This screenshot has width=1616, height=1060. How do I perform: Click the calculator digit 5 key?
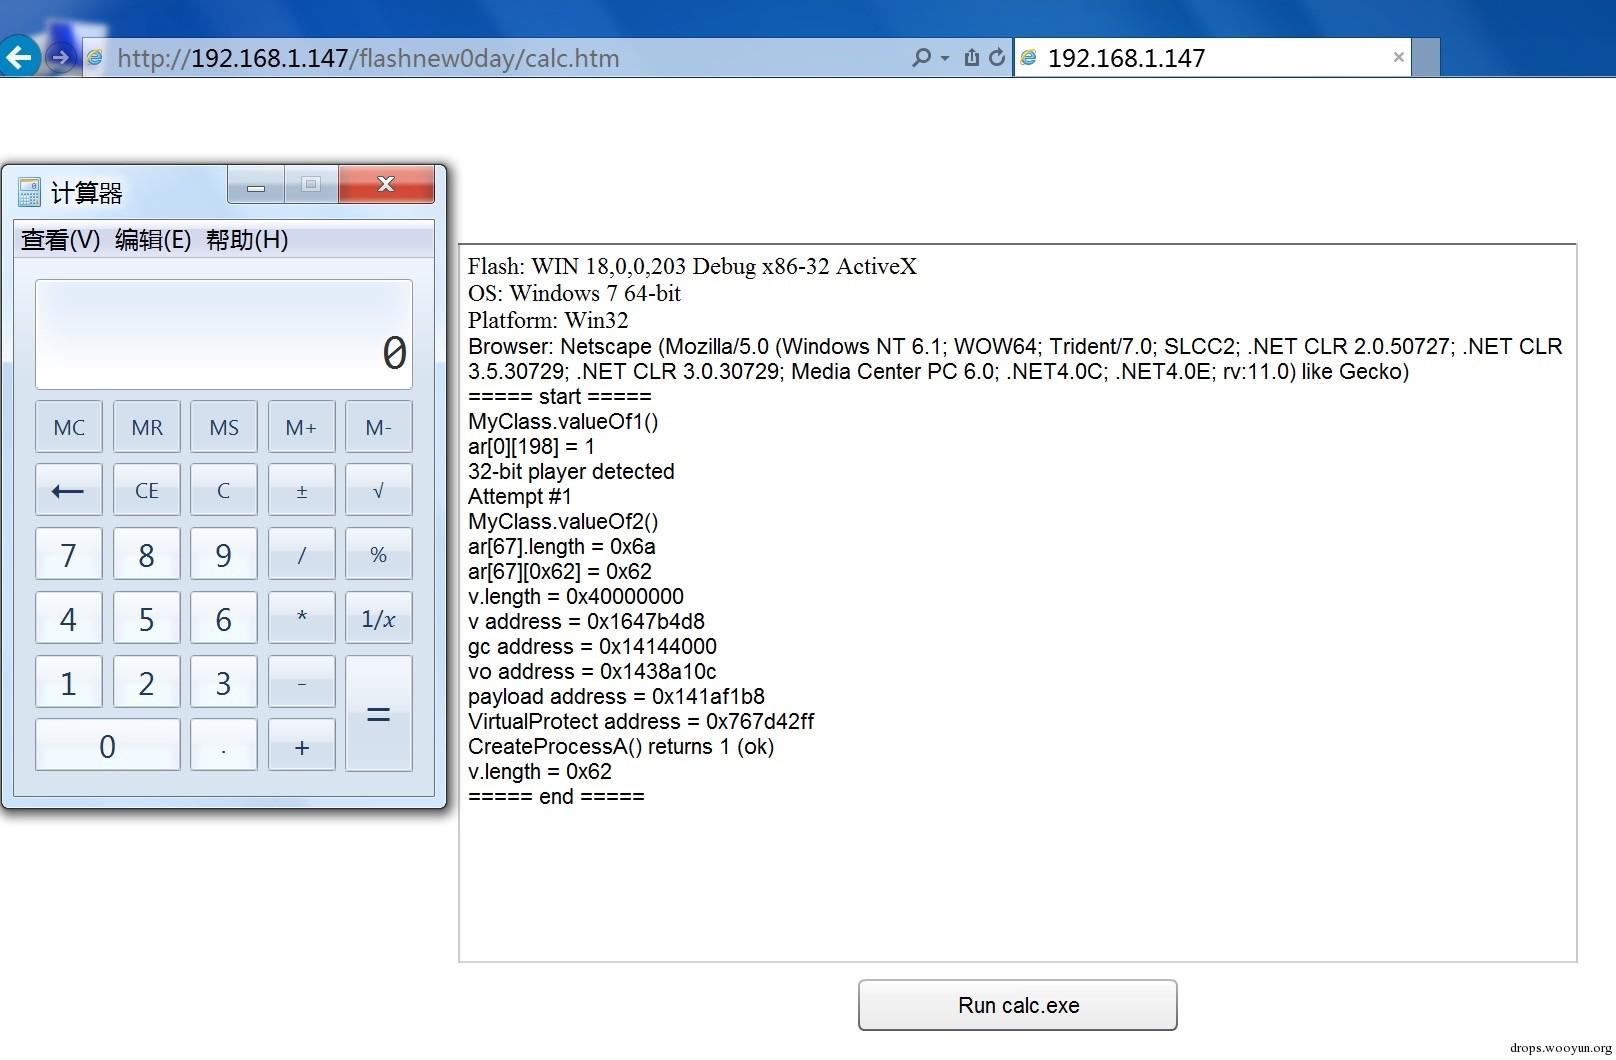[x=147, y=618]
